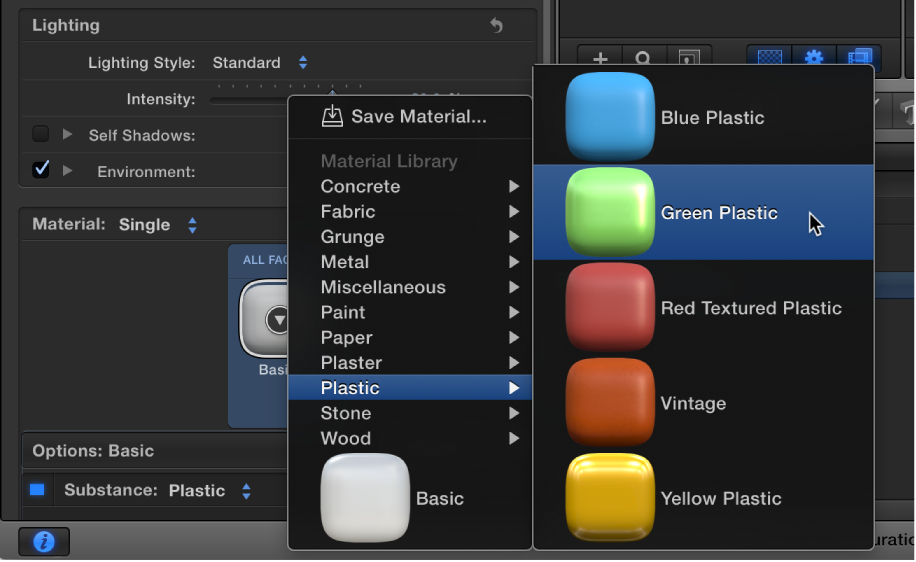Open the Fabric submenu

click(x=410, y=211)
